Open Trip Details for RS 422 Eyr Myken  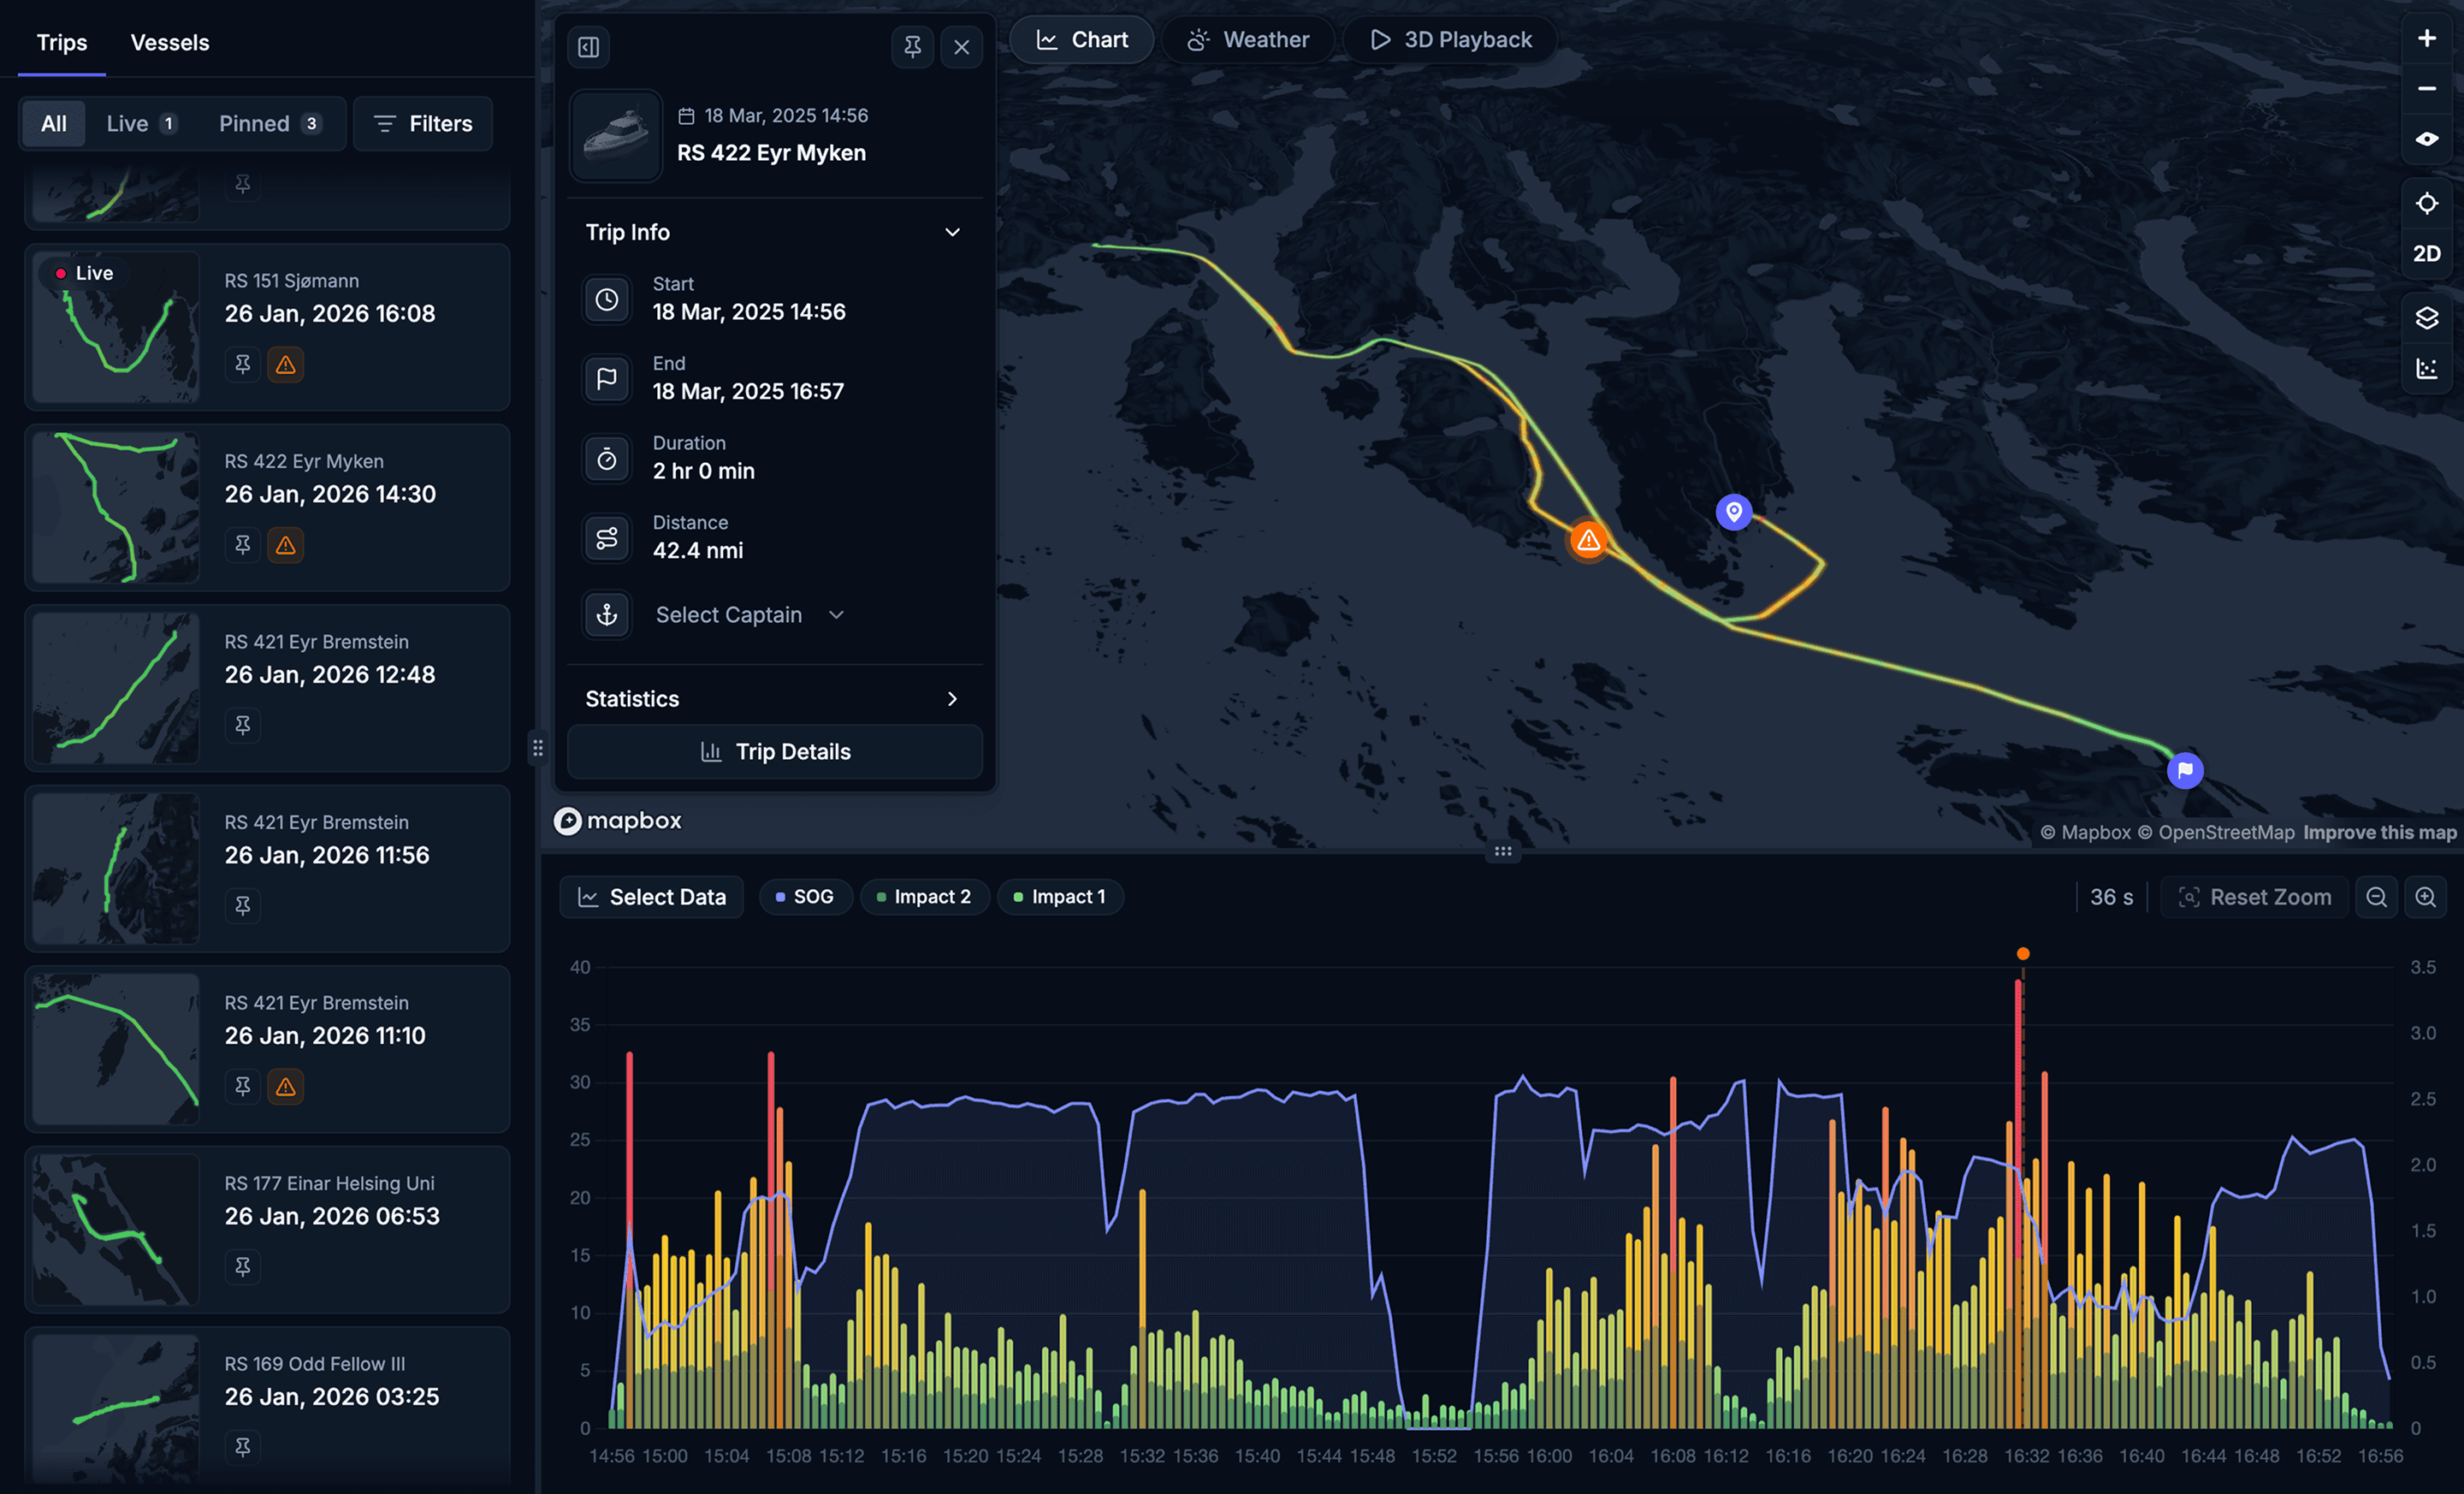coord(774,751)
